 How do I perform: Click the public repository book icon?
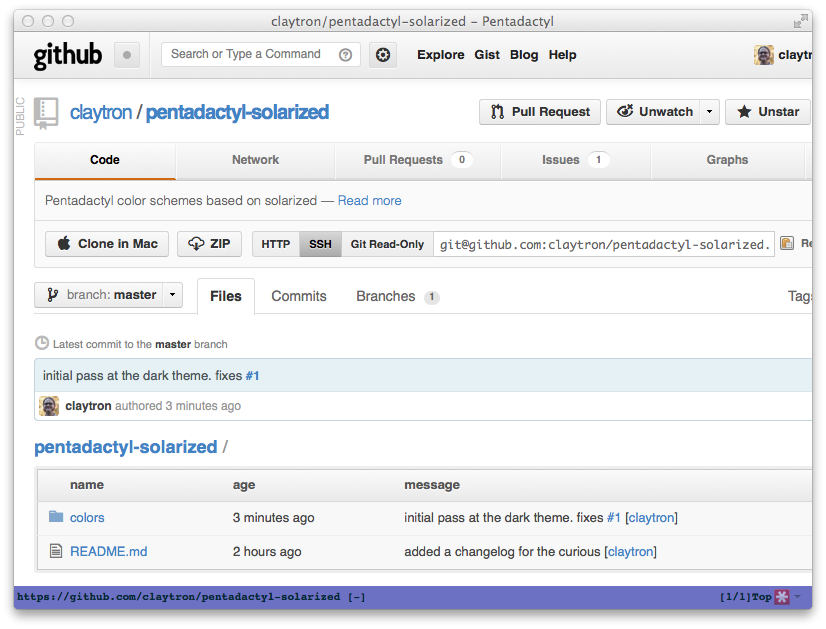click(x=46, y=113)
